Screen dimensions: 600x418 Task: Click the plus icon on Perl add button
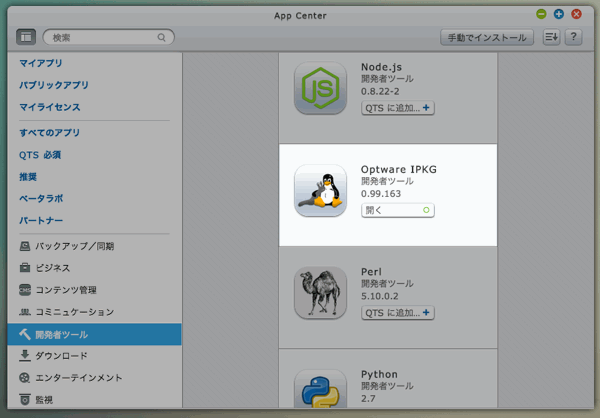tap(426, 312)
